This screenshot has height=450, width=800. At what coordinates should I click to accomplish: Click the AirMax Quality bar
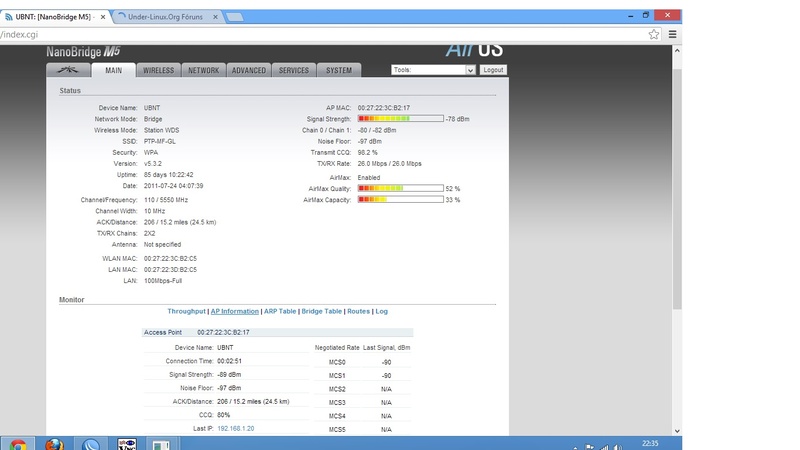[401, 188]
